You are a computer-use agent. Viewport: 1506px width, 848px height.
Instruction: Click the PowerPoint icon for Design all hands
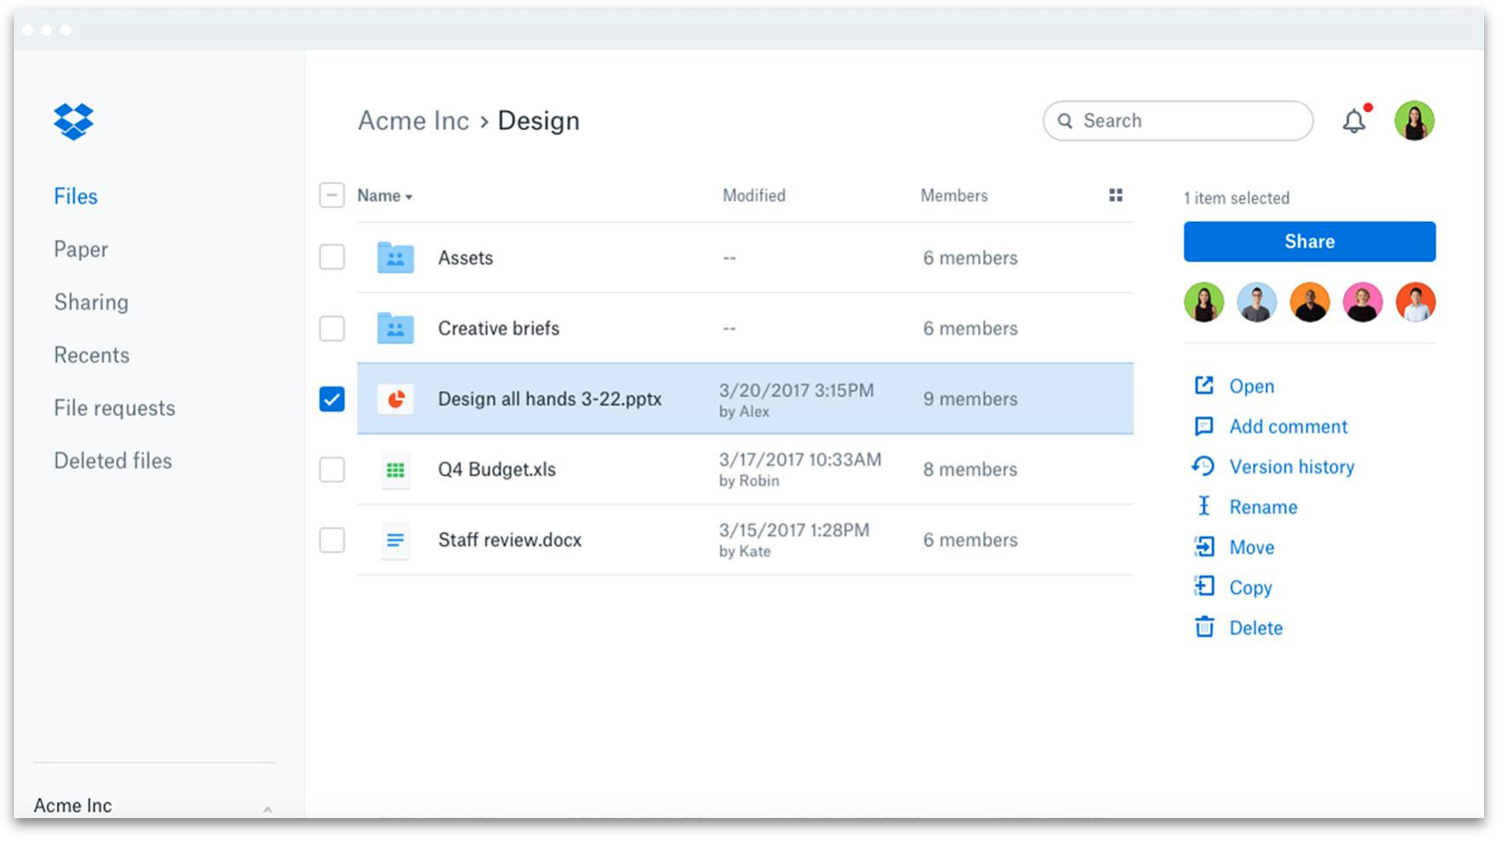tap(396, 398)
